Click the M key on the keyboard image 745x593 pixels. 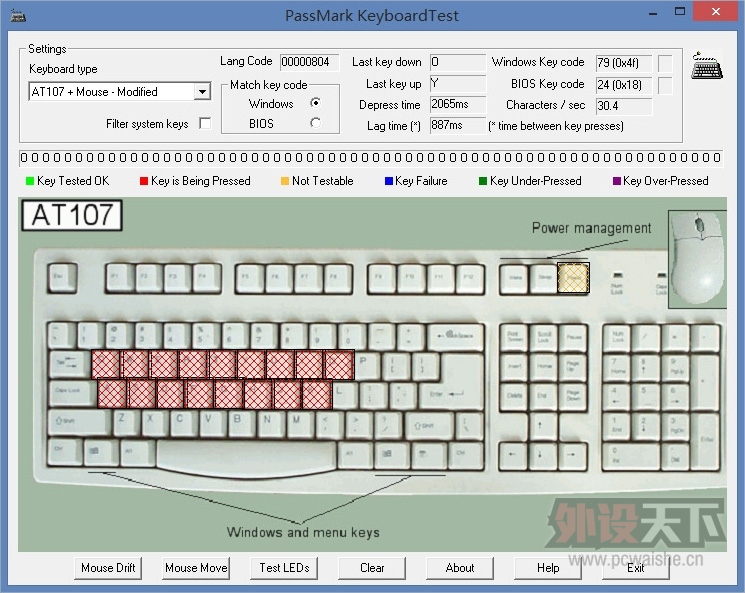pyautogui.click(x=301, y=423)
